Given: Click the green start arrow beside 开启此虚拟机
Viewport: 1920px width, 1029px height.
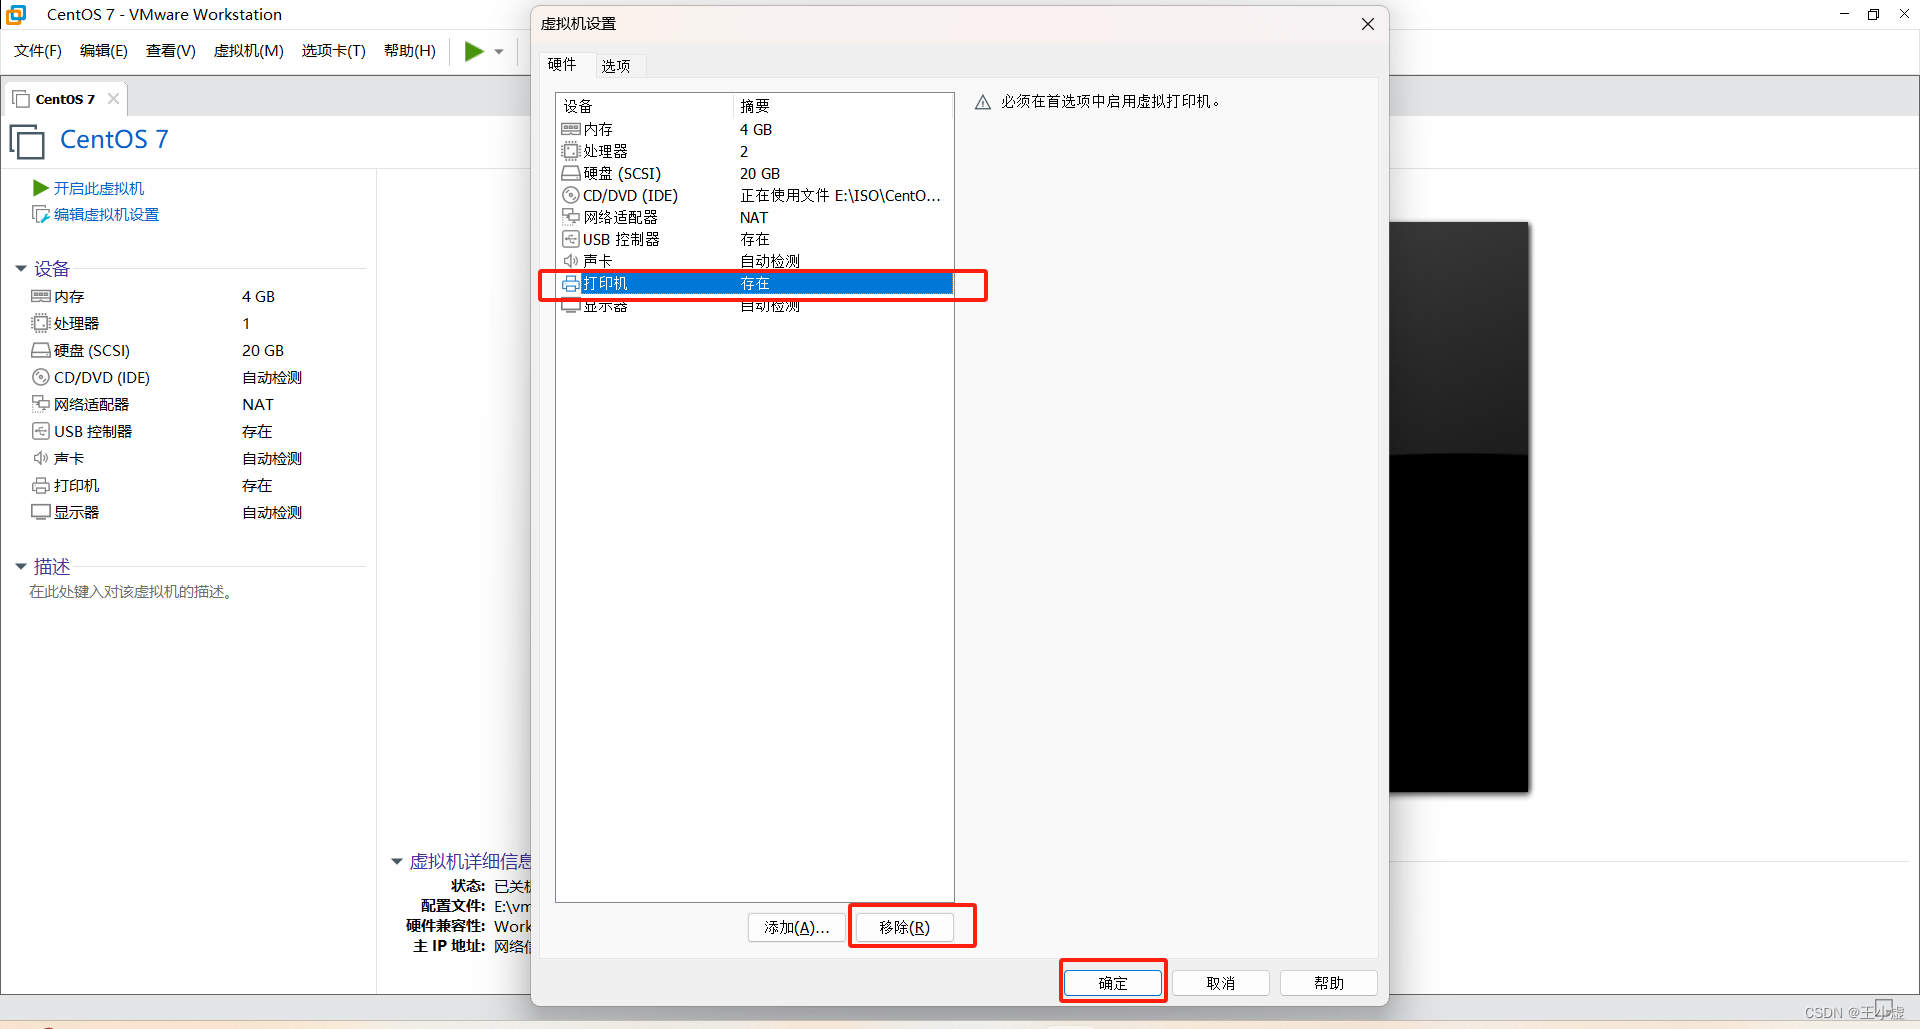Looking at the screenshot, I should (x=41, y=188).
